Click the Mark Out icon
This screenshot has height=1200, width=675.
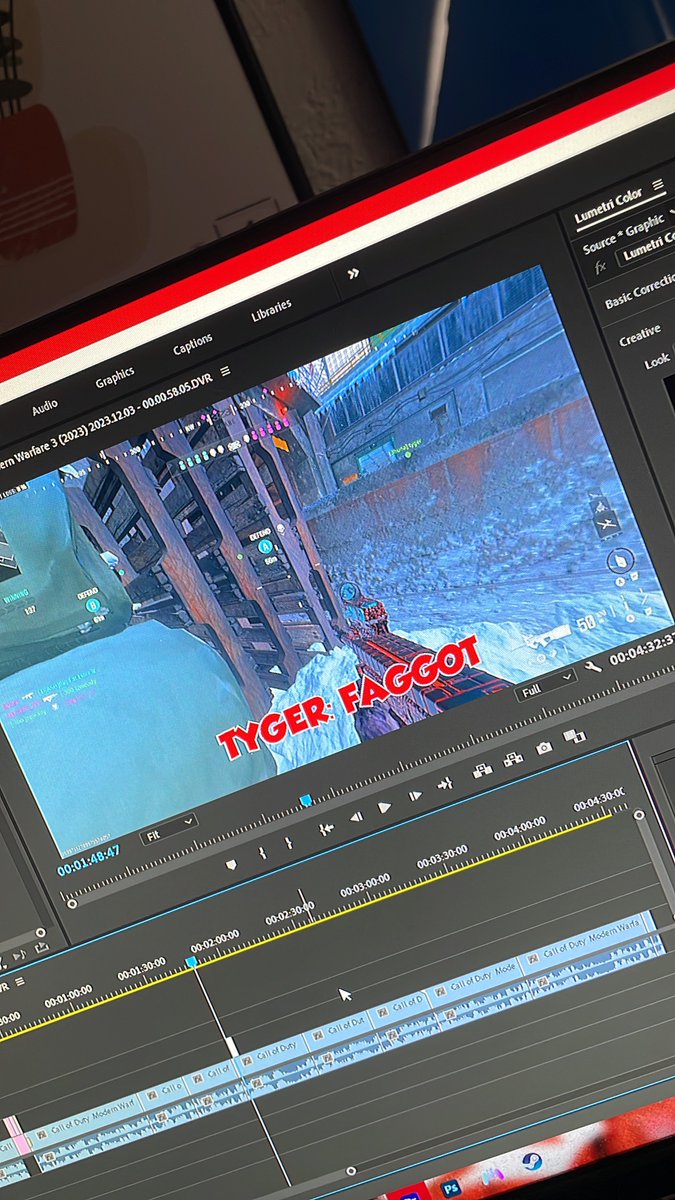click(289, 843)
